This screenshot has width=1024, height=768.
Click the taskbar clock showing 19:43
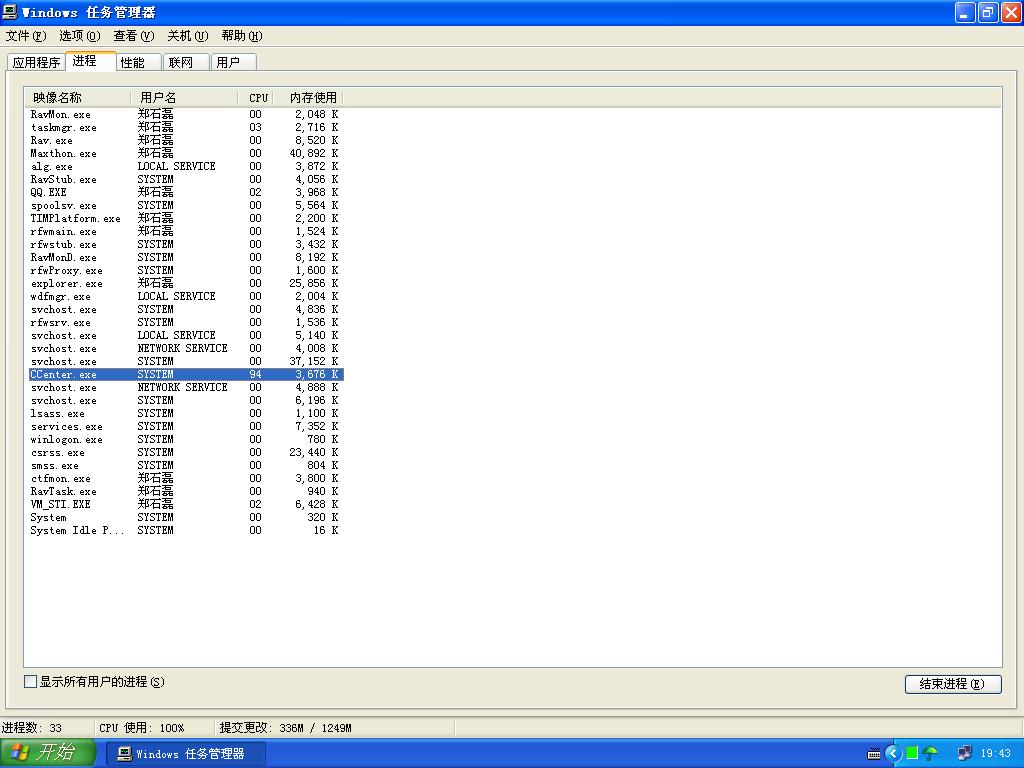[x=995, y=754]
